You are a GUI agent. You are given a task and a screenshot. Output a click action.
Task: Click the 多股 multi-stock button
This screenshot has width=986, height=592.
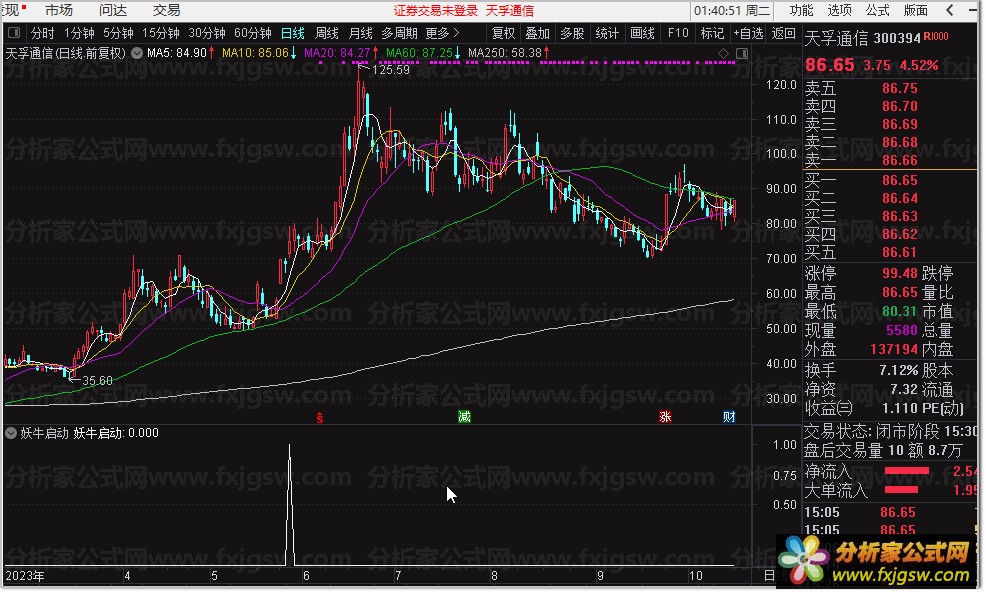(x=572, y=33)
